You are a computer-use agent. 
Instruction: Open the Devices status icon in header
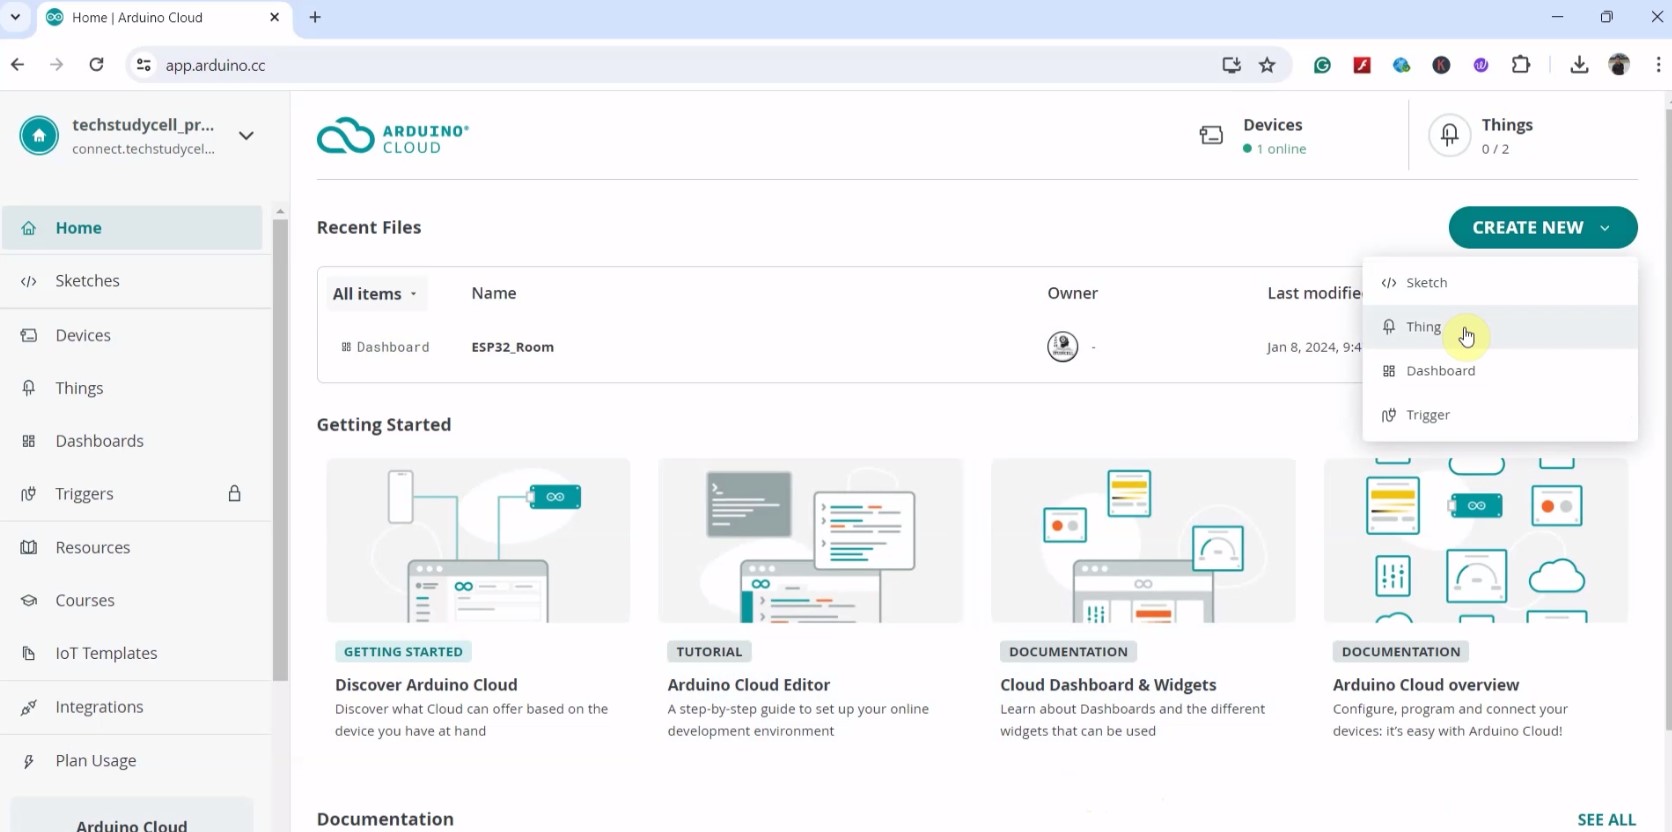tap(1211, 136)
